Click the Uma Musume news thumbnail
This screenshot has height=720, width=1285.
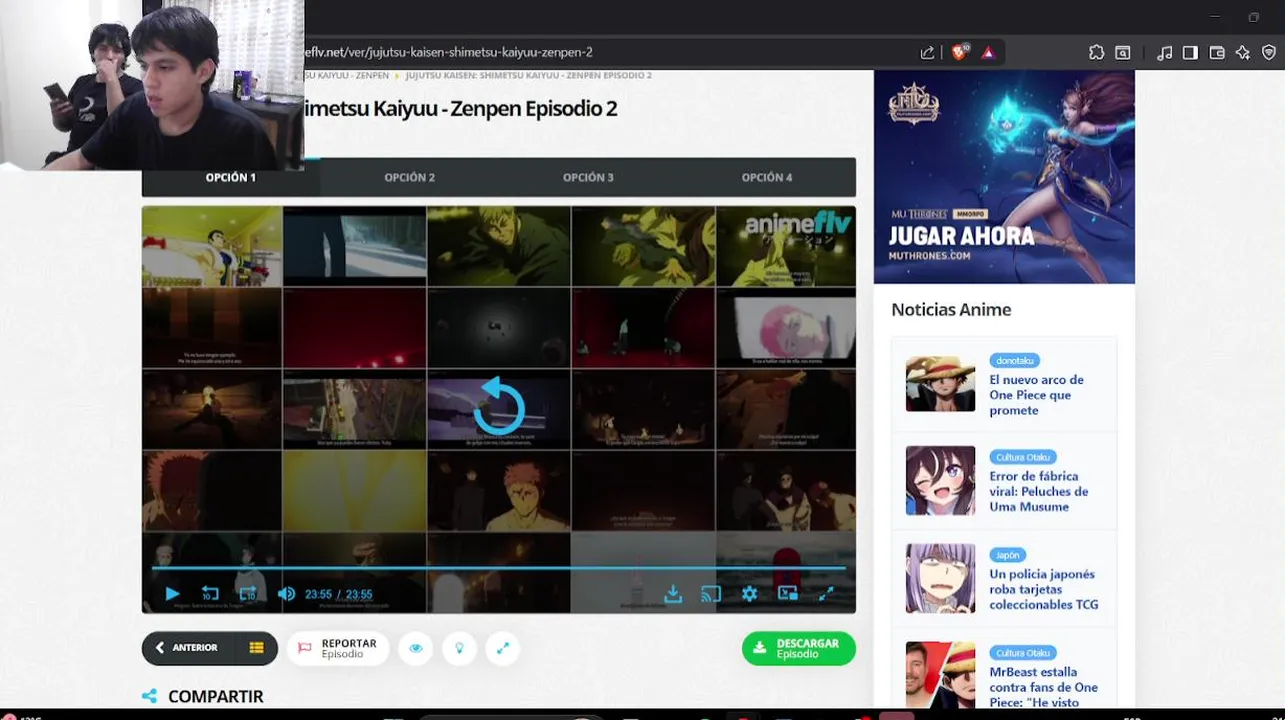(x=940, y=481)
